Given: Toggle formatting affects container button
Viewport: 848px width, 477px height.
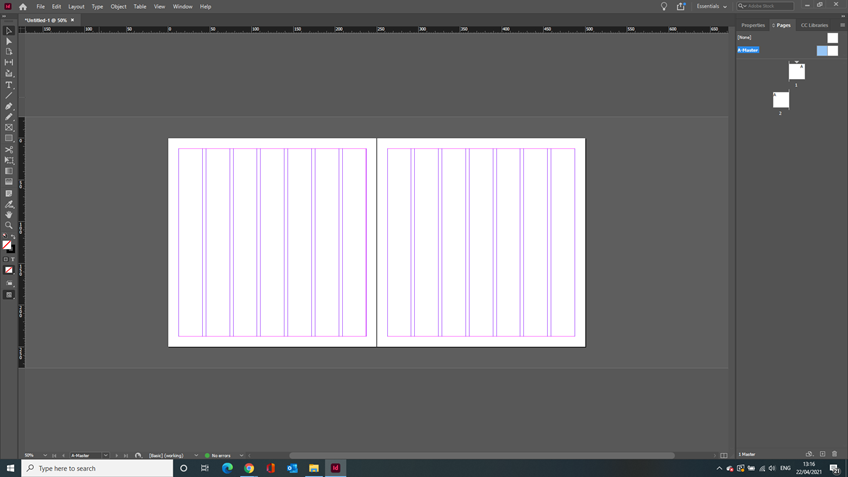Looking at the screenshot, I should coord(6,260).
